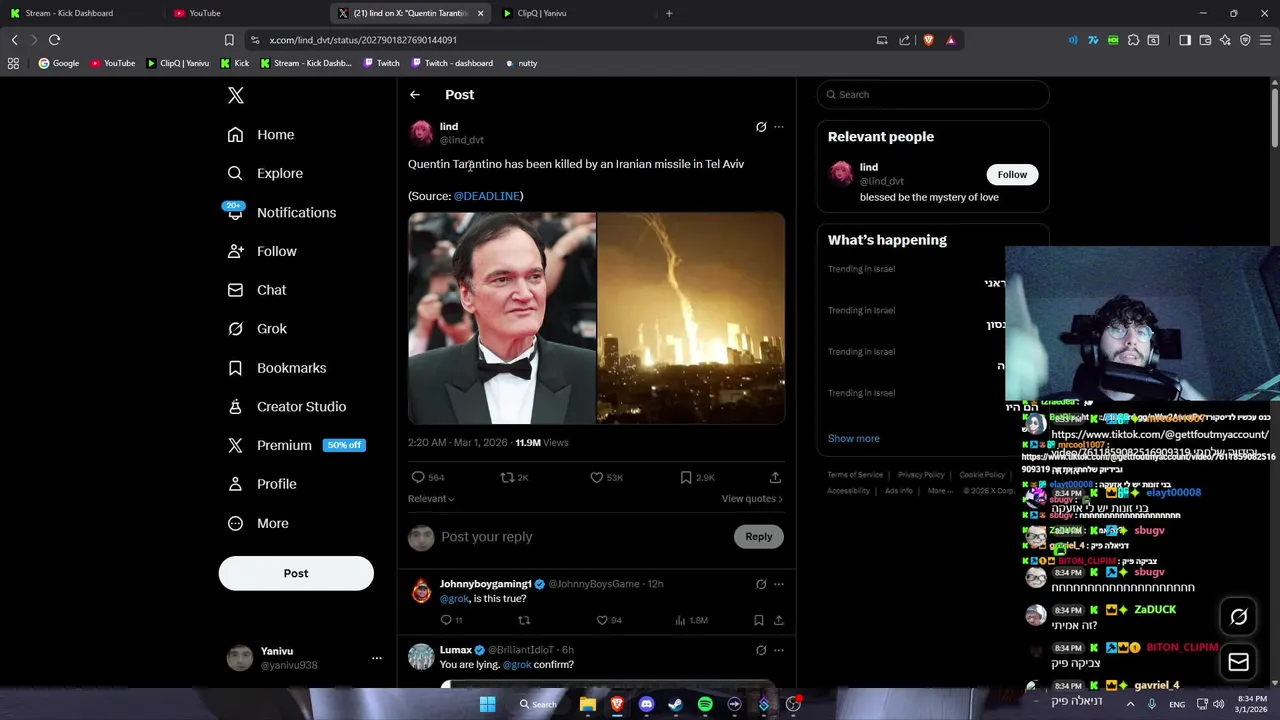
Task: Click Grok icon on Lumax's reply
Action: coord(761,650)
